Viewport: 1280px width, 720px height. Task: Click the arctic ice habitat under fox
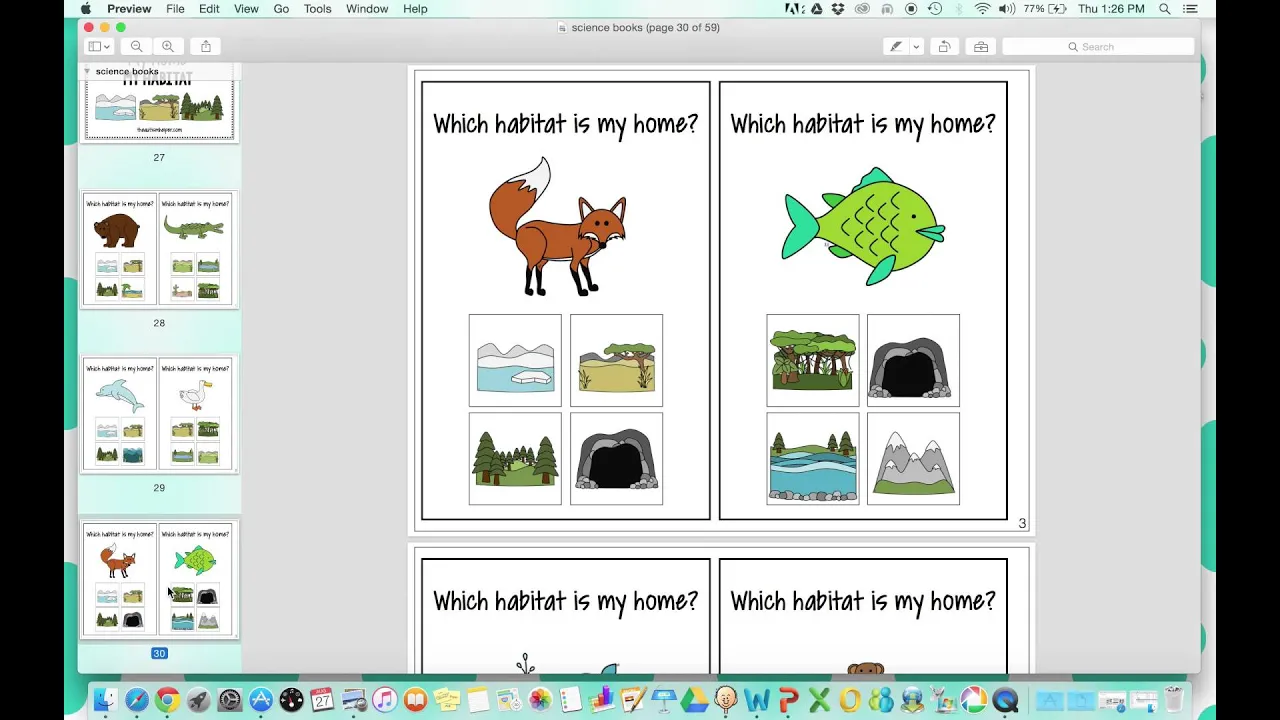click(x=515, y=360)
